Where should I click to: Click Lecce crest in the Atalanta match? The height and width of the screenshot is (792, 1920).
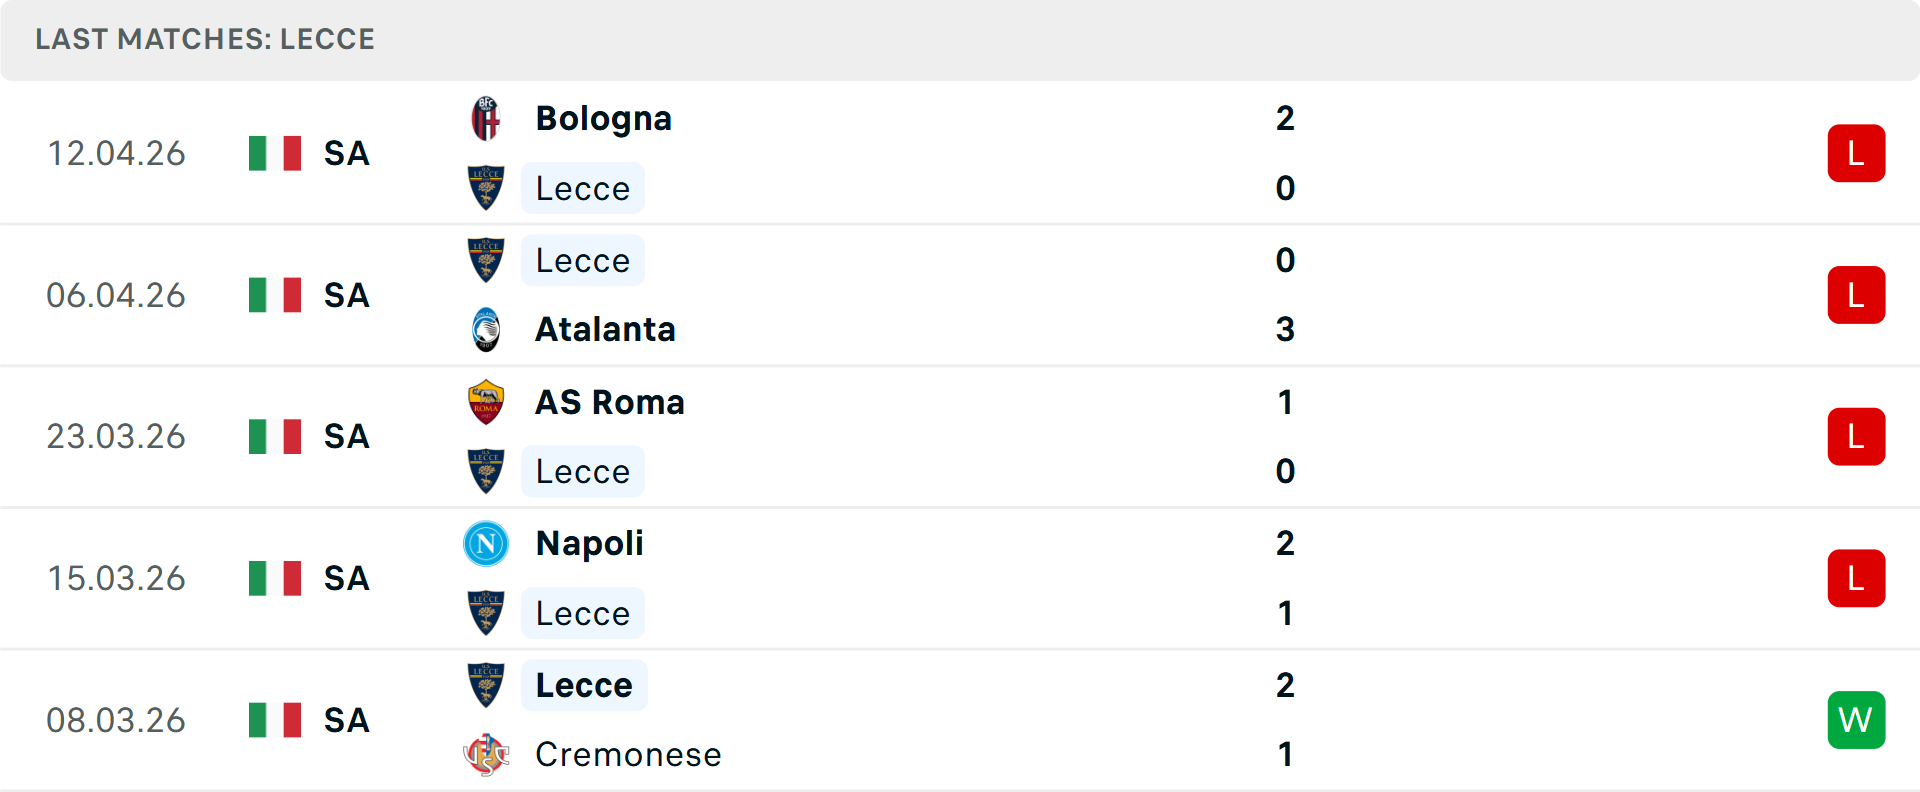pos(486,260)
